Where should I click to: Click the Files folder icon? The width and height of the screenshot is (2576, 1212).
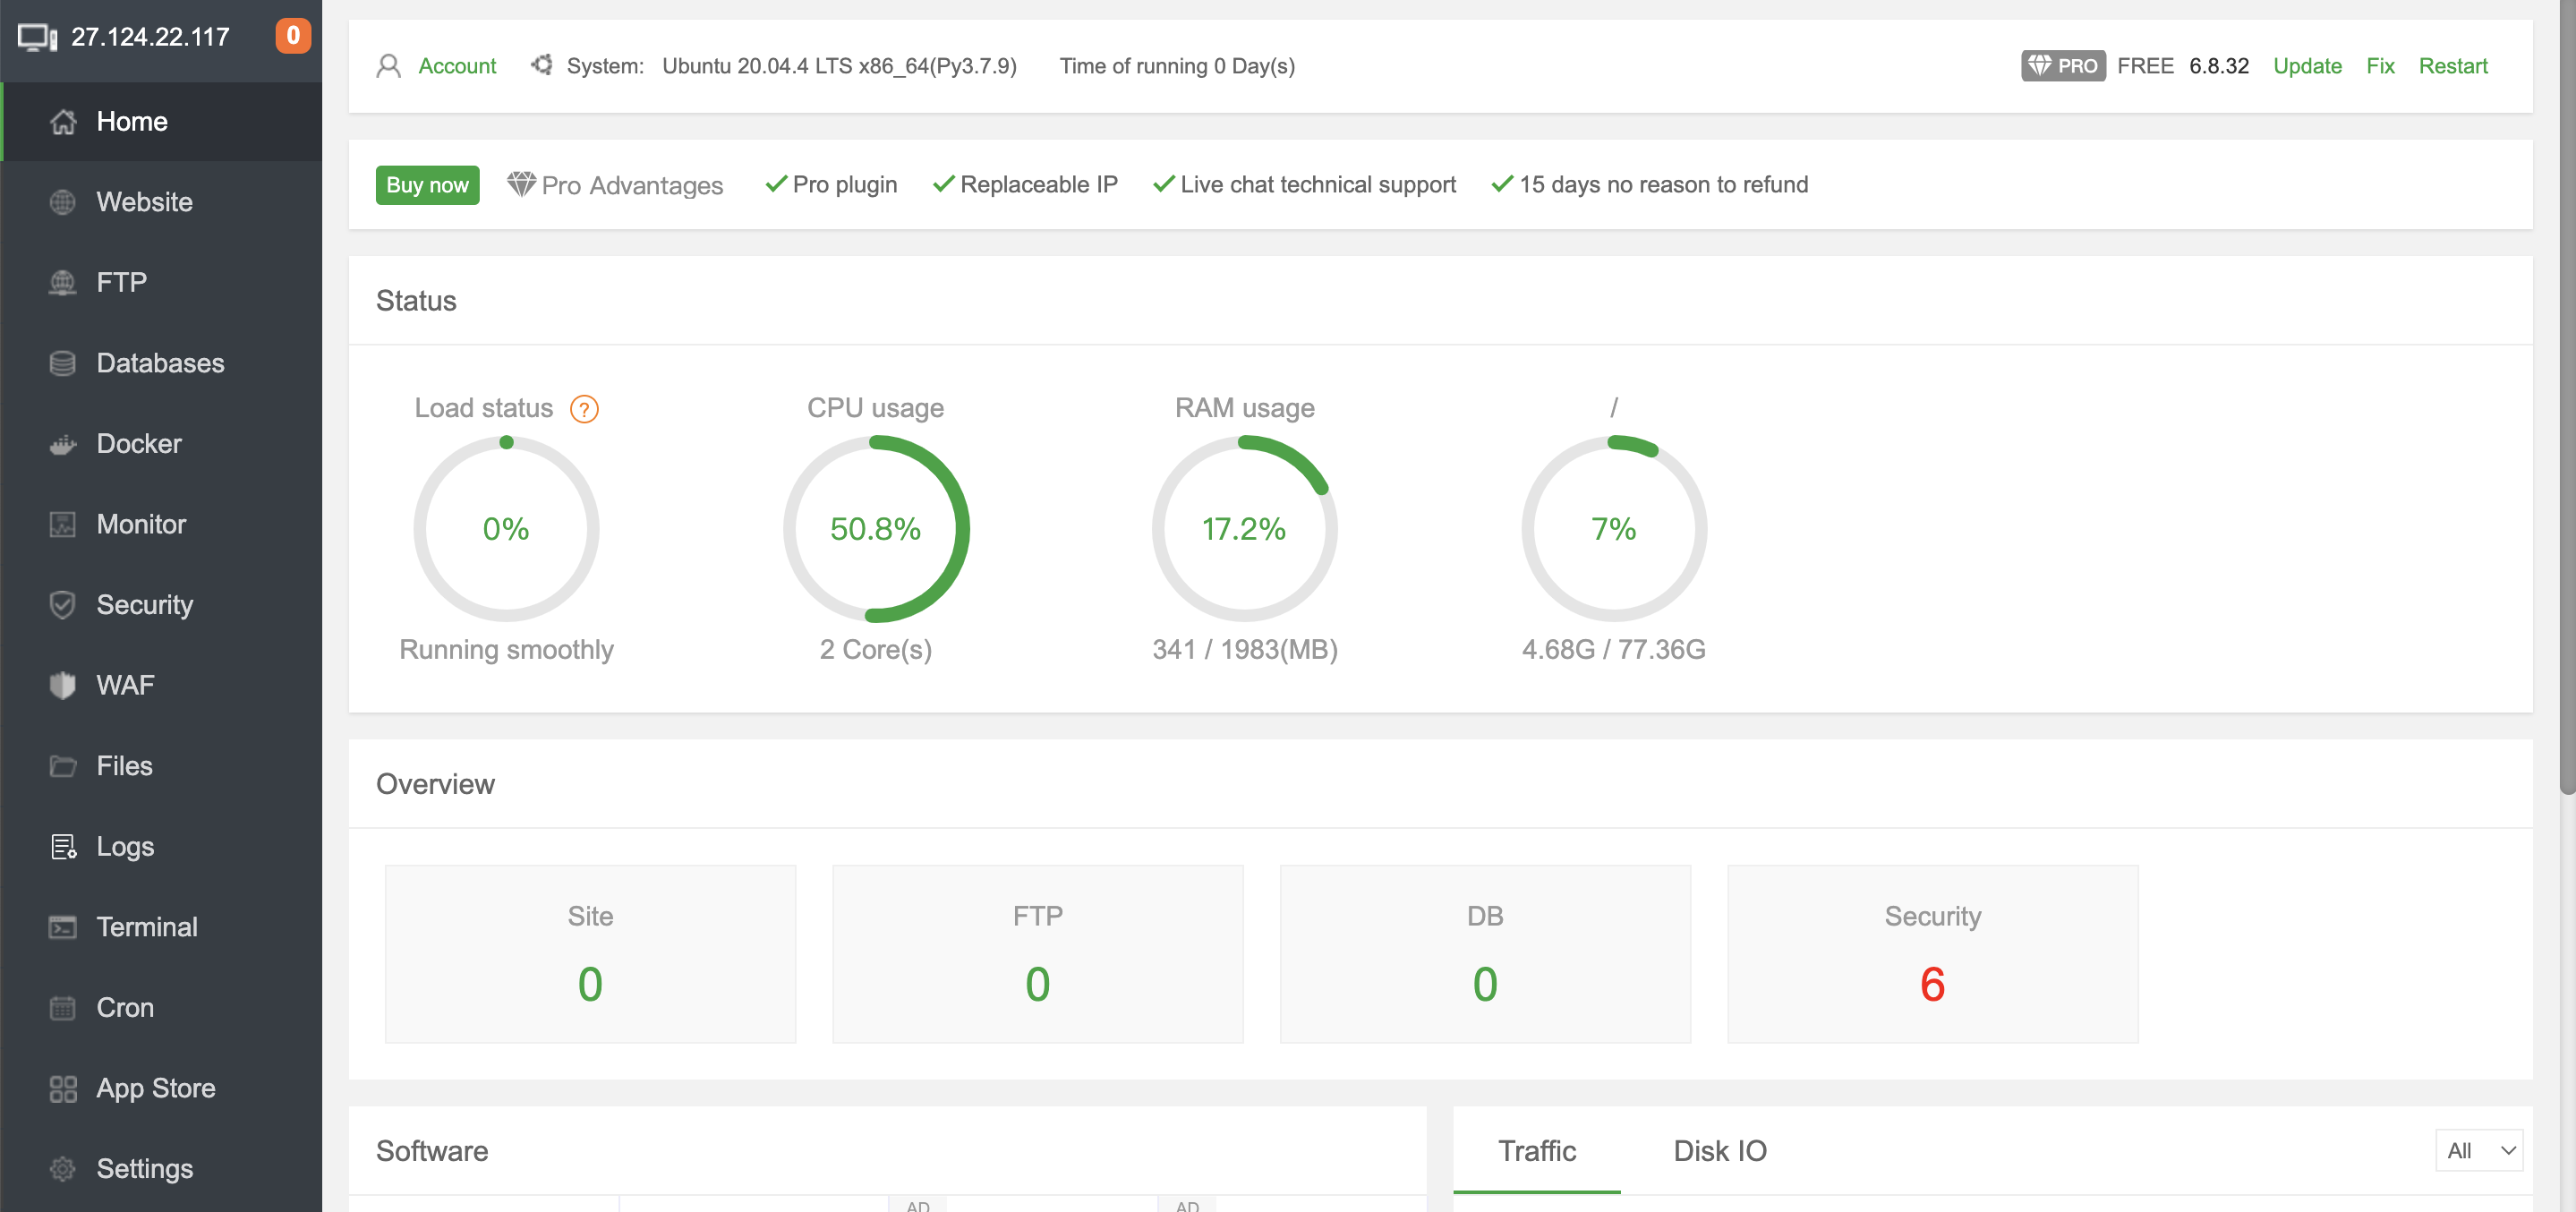(63, 766)
